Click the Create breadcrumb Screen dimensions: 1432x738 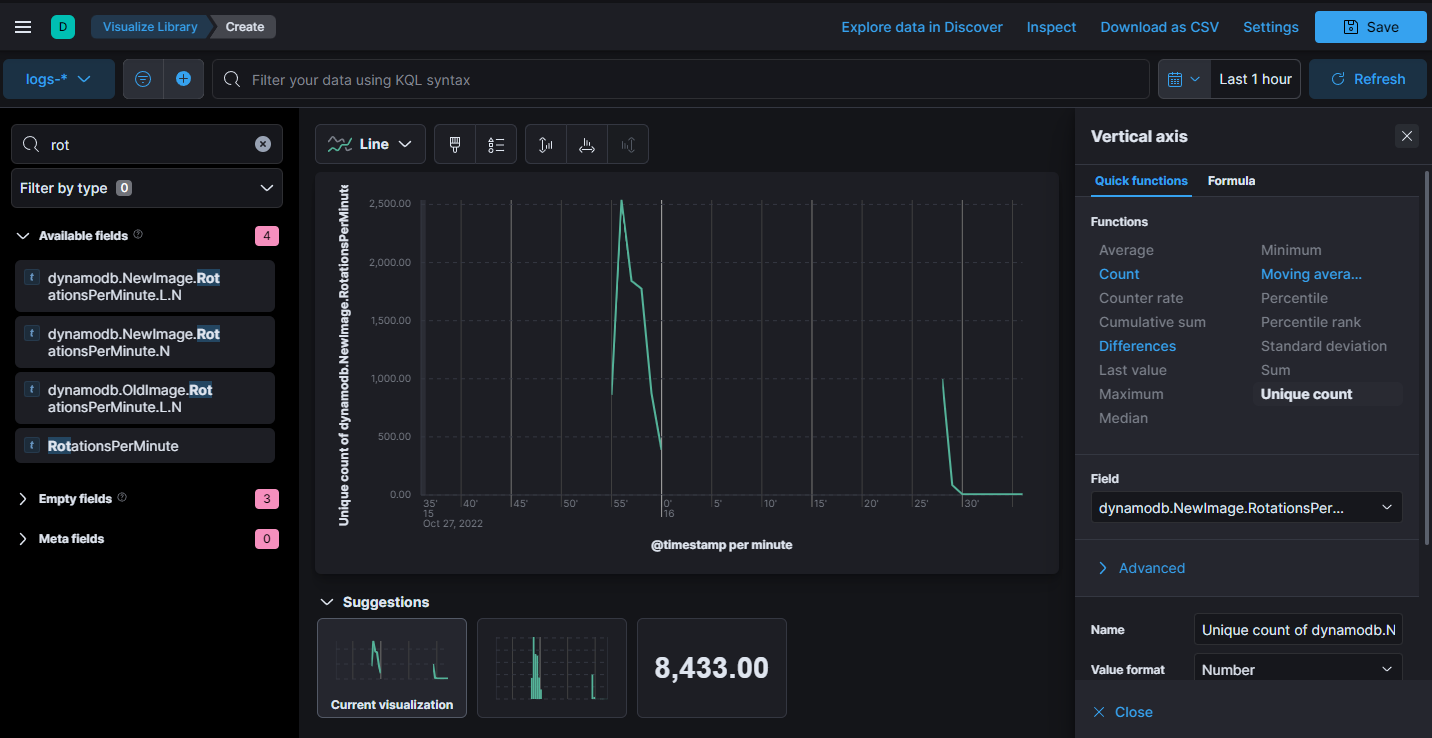pos(245,27)
